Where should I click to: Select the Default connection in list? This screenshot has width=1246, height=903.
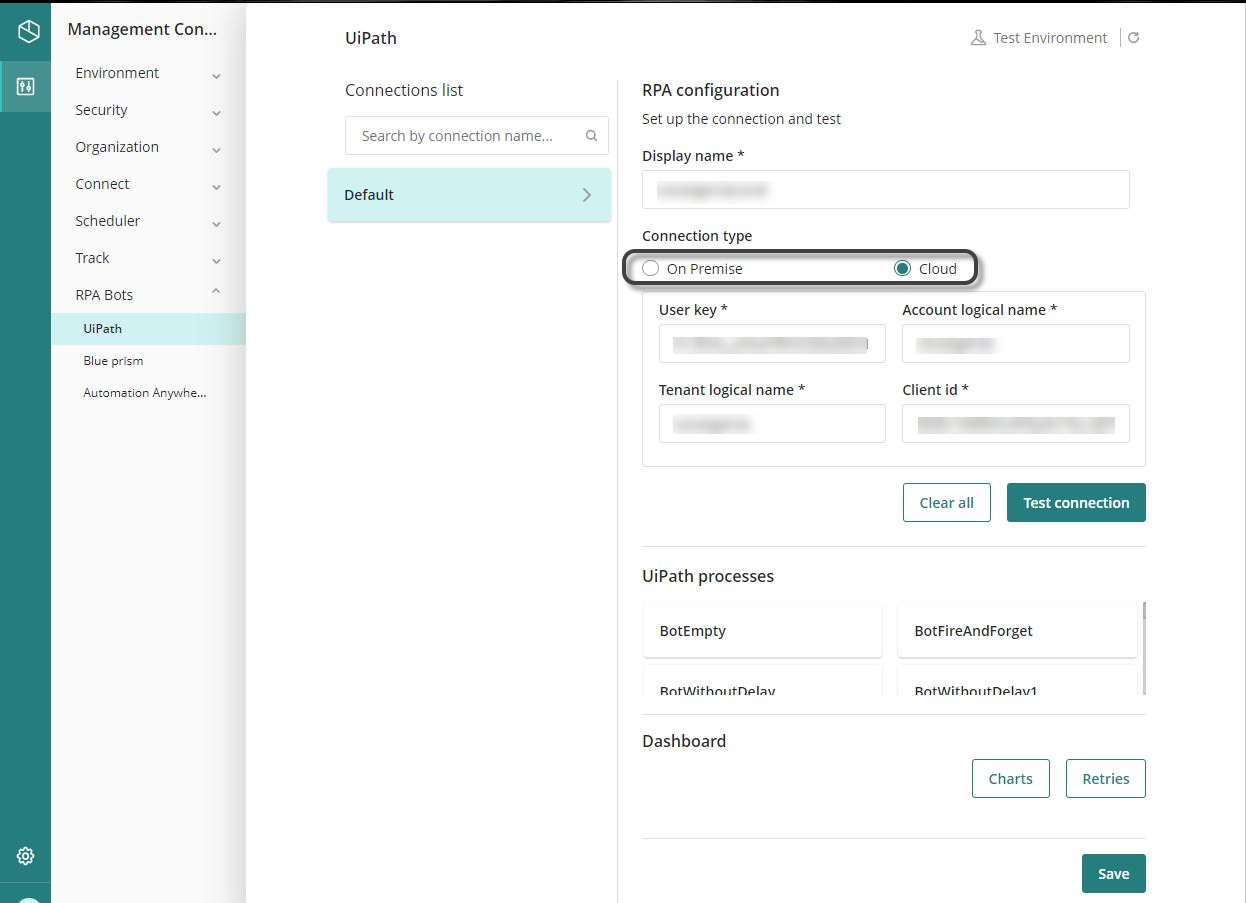[x=469, y=195]
